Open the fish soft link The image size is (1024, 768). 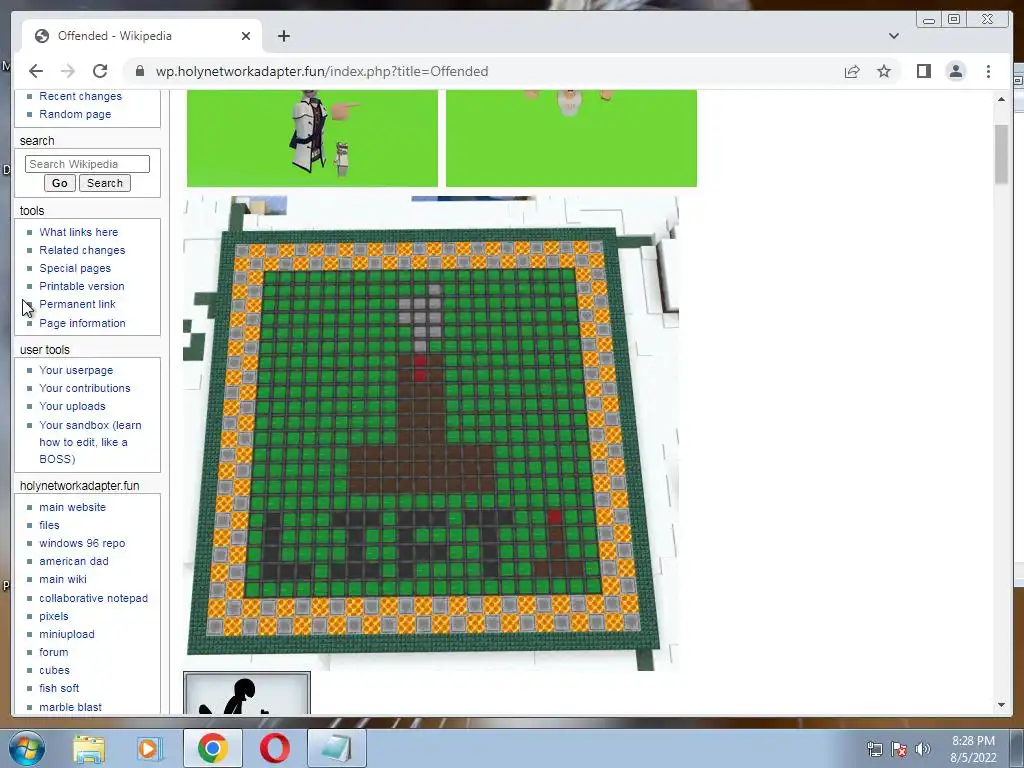coord(59,688)
